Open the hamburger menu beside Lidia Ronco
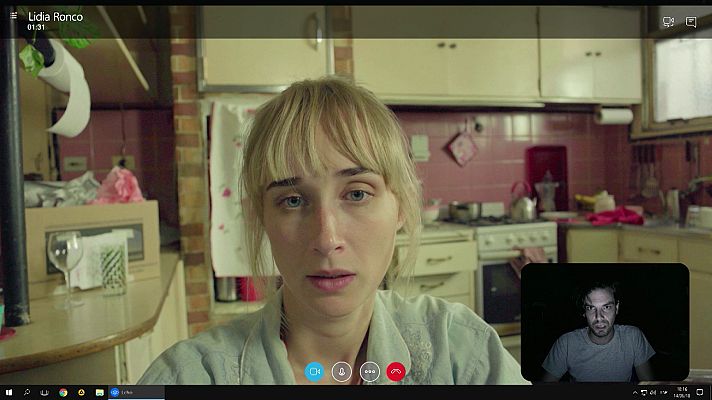 (x=14, y=16)
